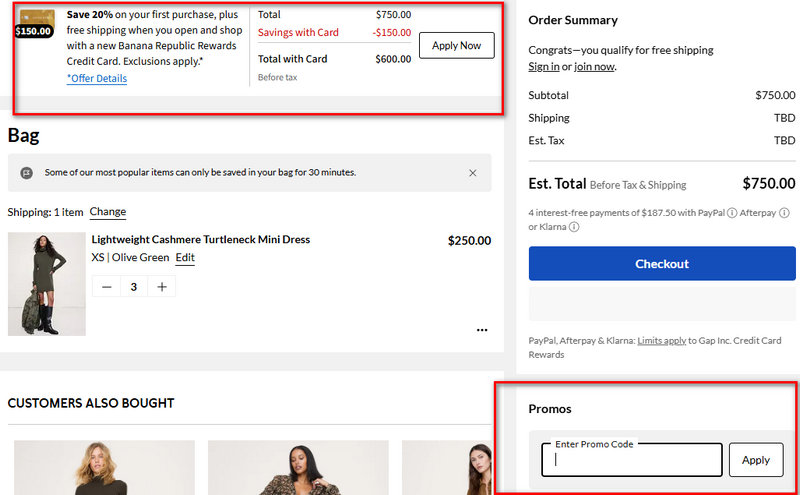Image resolution: width=800 pixels, height=495 pixels.
Task: Edit the XS Olive Green selection
Action: pyautogui.click(x=185, y=258)
